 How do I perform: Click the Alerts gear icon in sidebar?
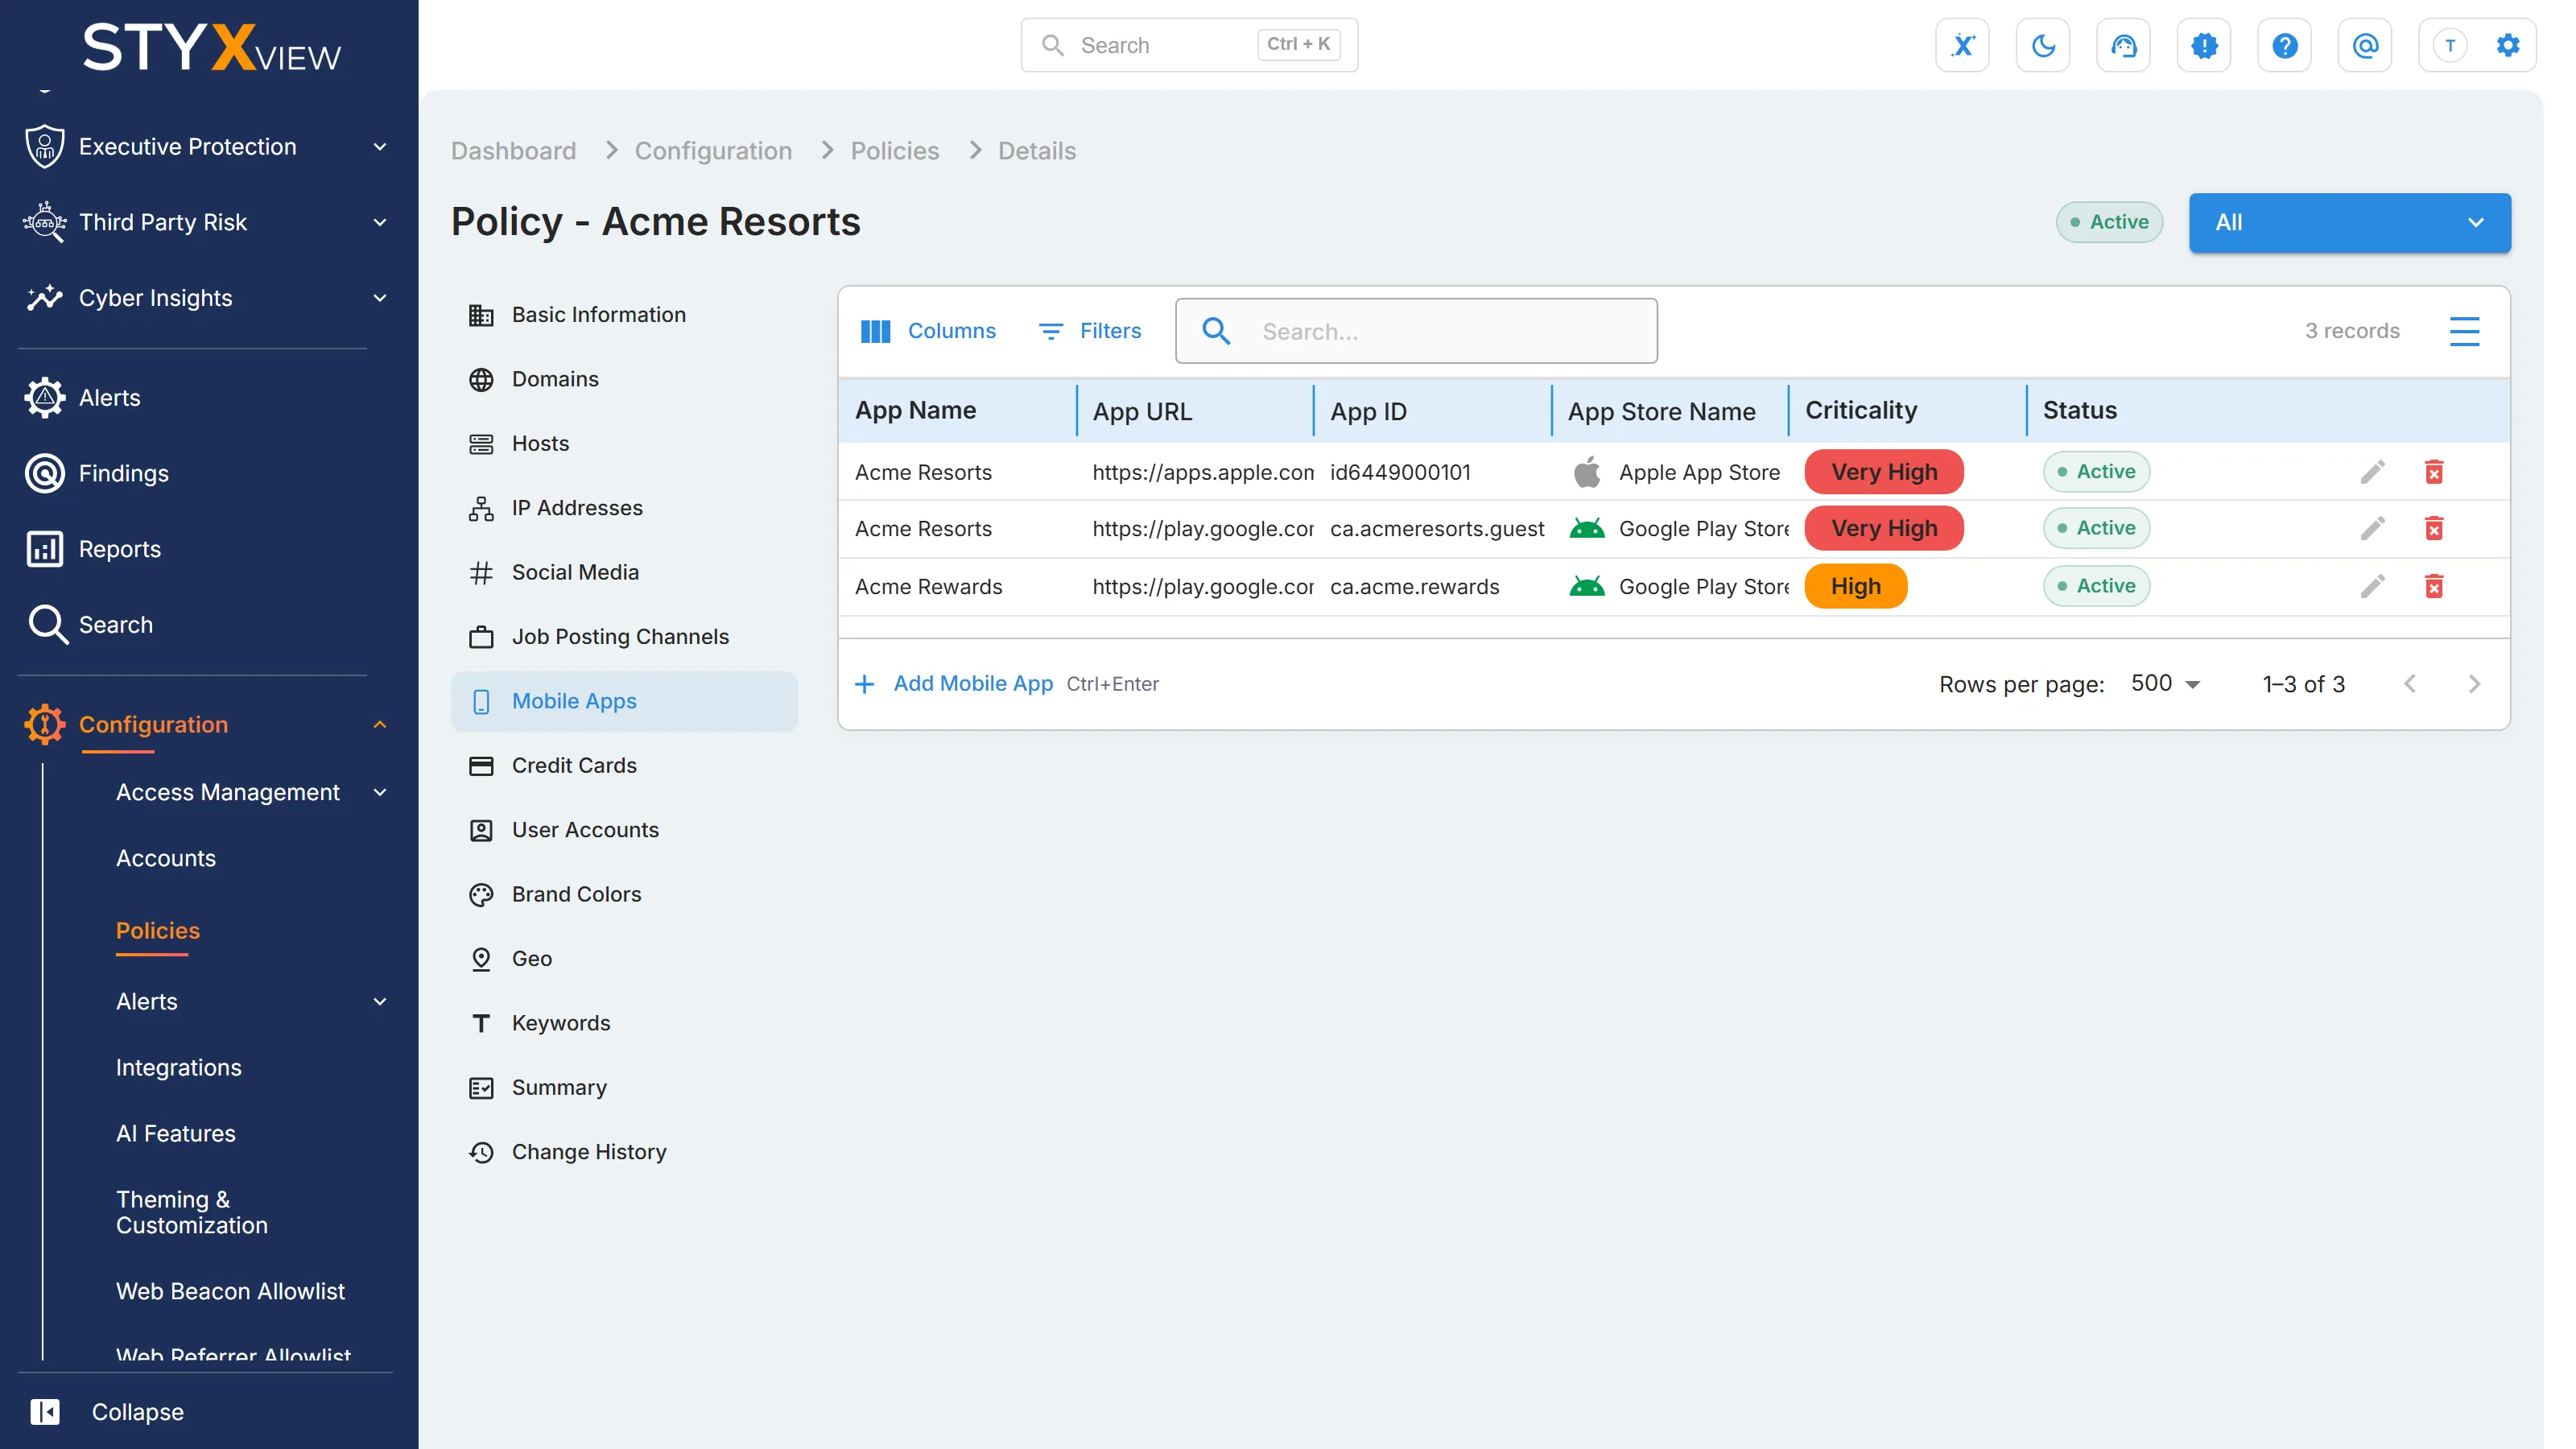pyautogui.click(x=45, y=398)
